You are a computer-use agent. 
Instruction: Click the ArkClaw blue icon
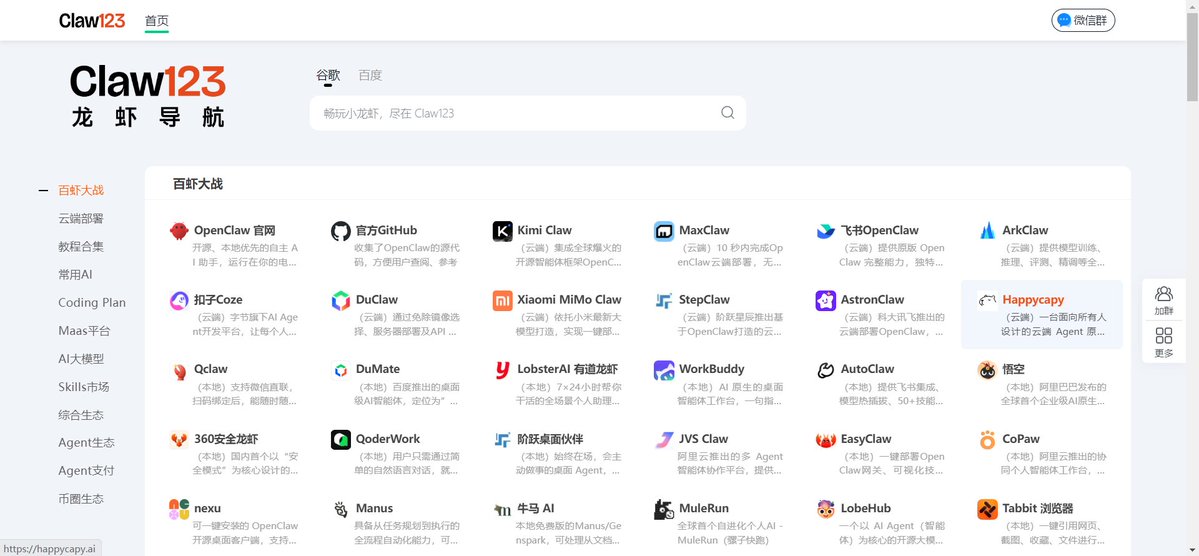pyautogui.click(x=987, y=231)
